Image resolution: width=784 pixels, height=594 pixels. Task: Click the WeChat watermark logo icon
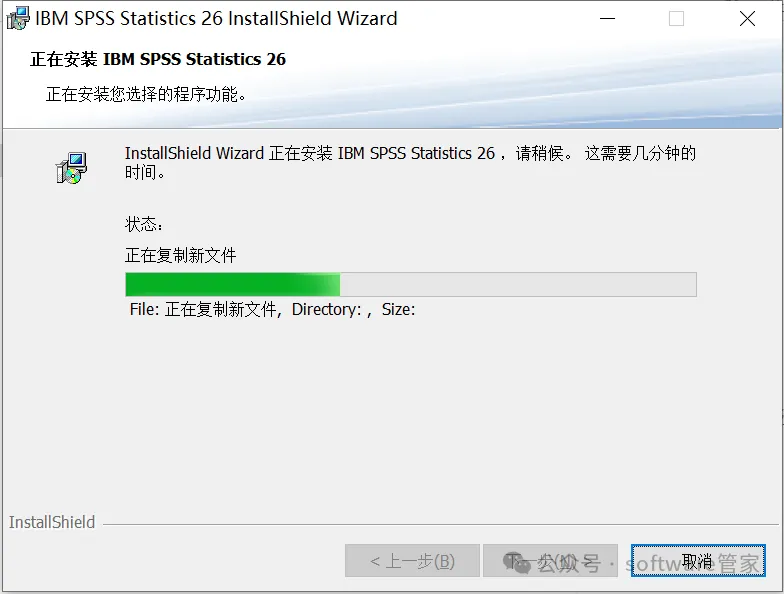pos(517,563)
